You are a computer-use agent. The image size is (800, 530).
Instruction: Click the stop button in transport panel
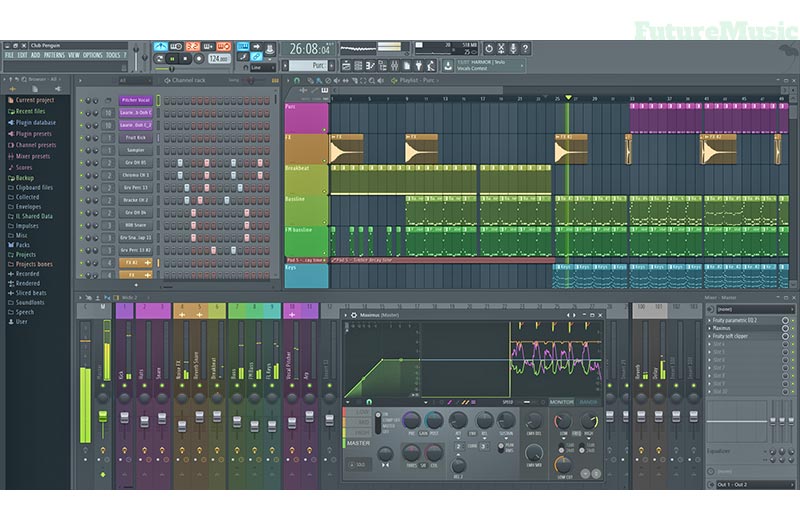point(185,59)
